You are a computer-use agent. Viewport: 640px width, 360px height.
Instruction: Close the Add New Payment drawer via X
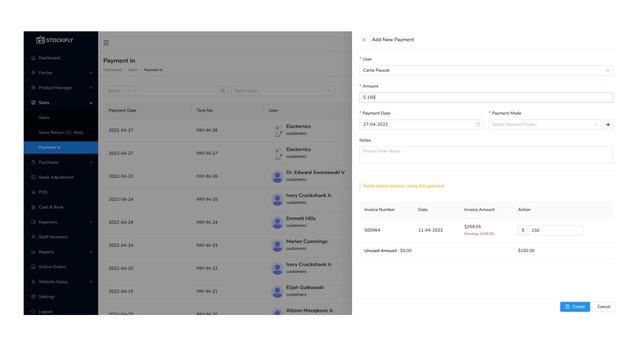364,40
